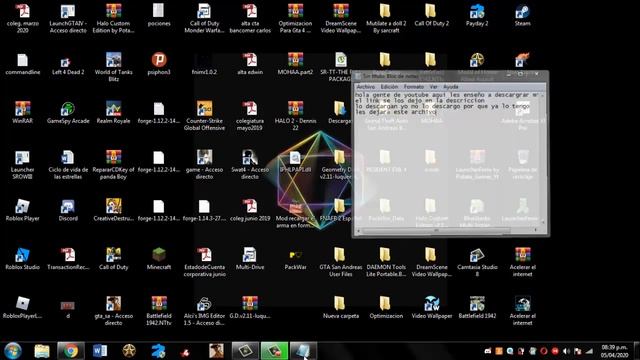This screenshot has width=640, height=360.
Task: Open the Optimizacion folder icon
Action: click(x=386, y=308)
